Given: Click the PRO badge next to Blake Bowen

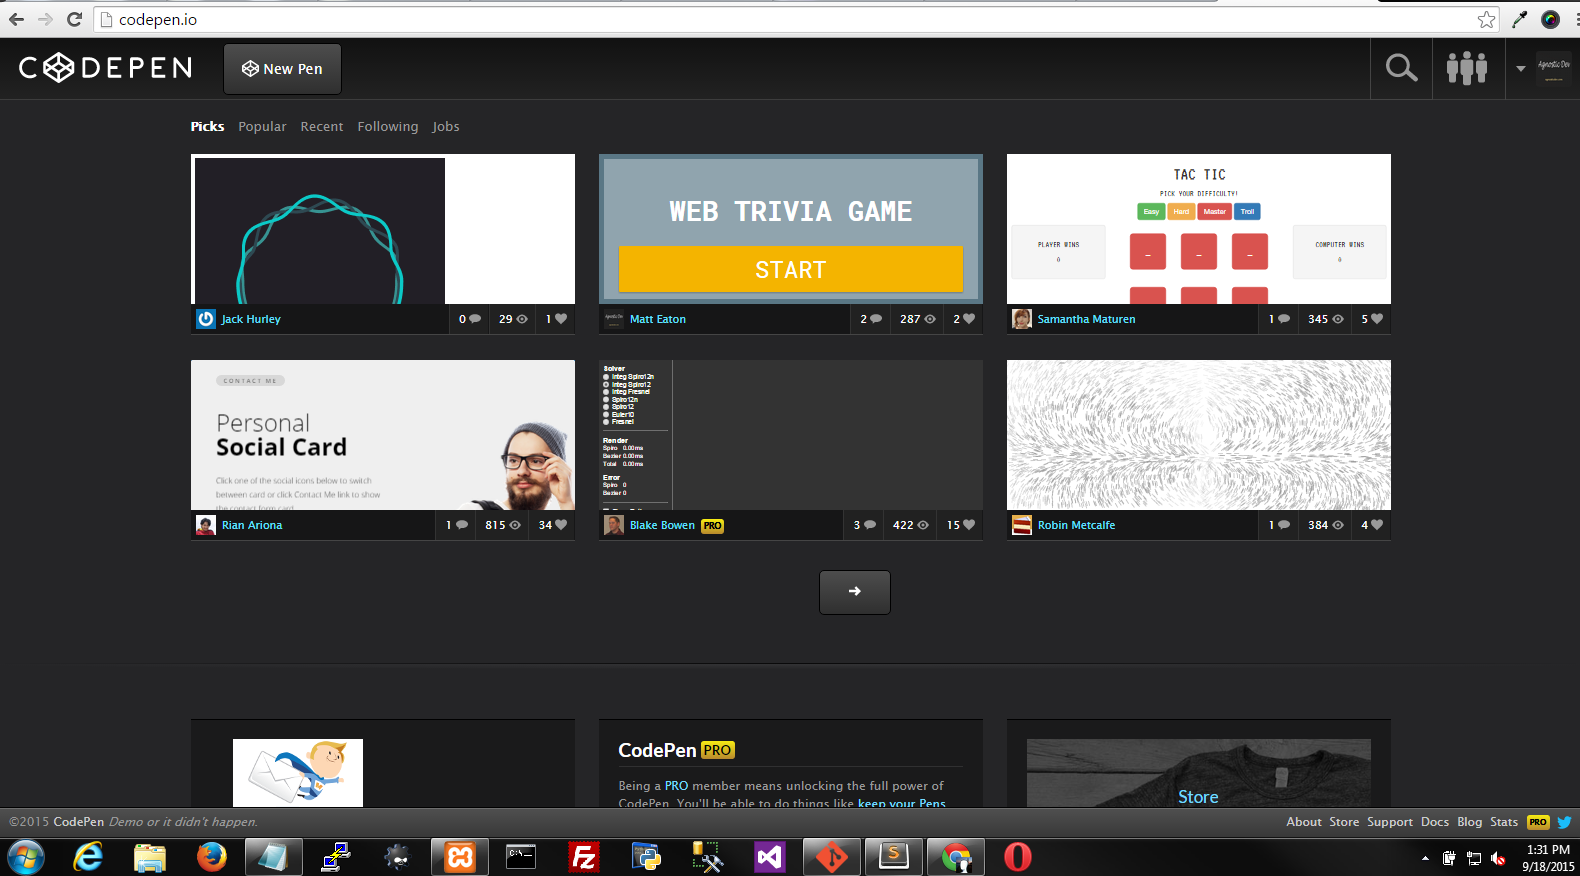Looking at the screenshot, I should (712, 526).
